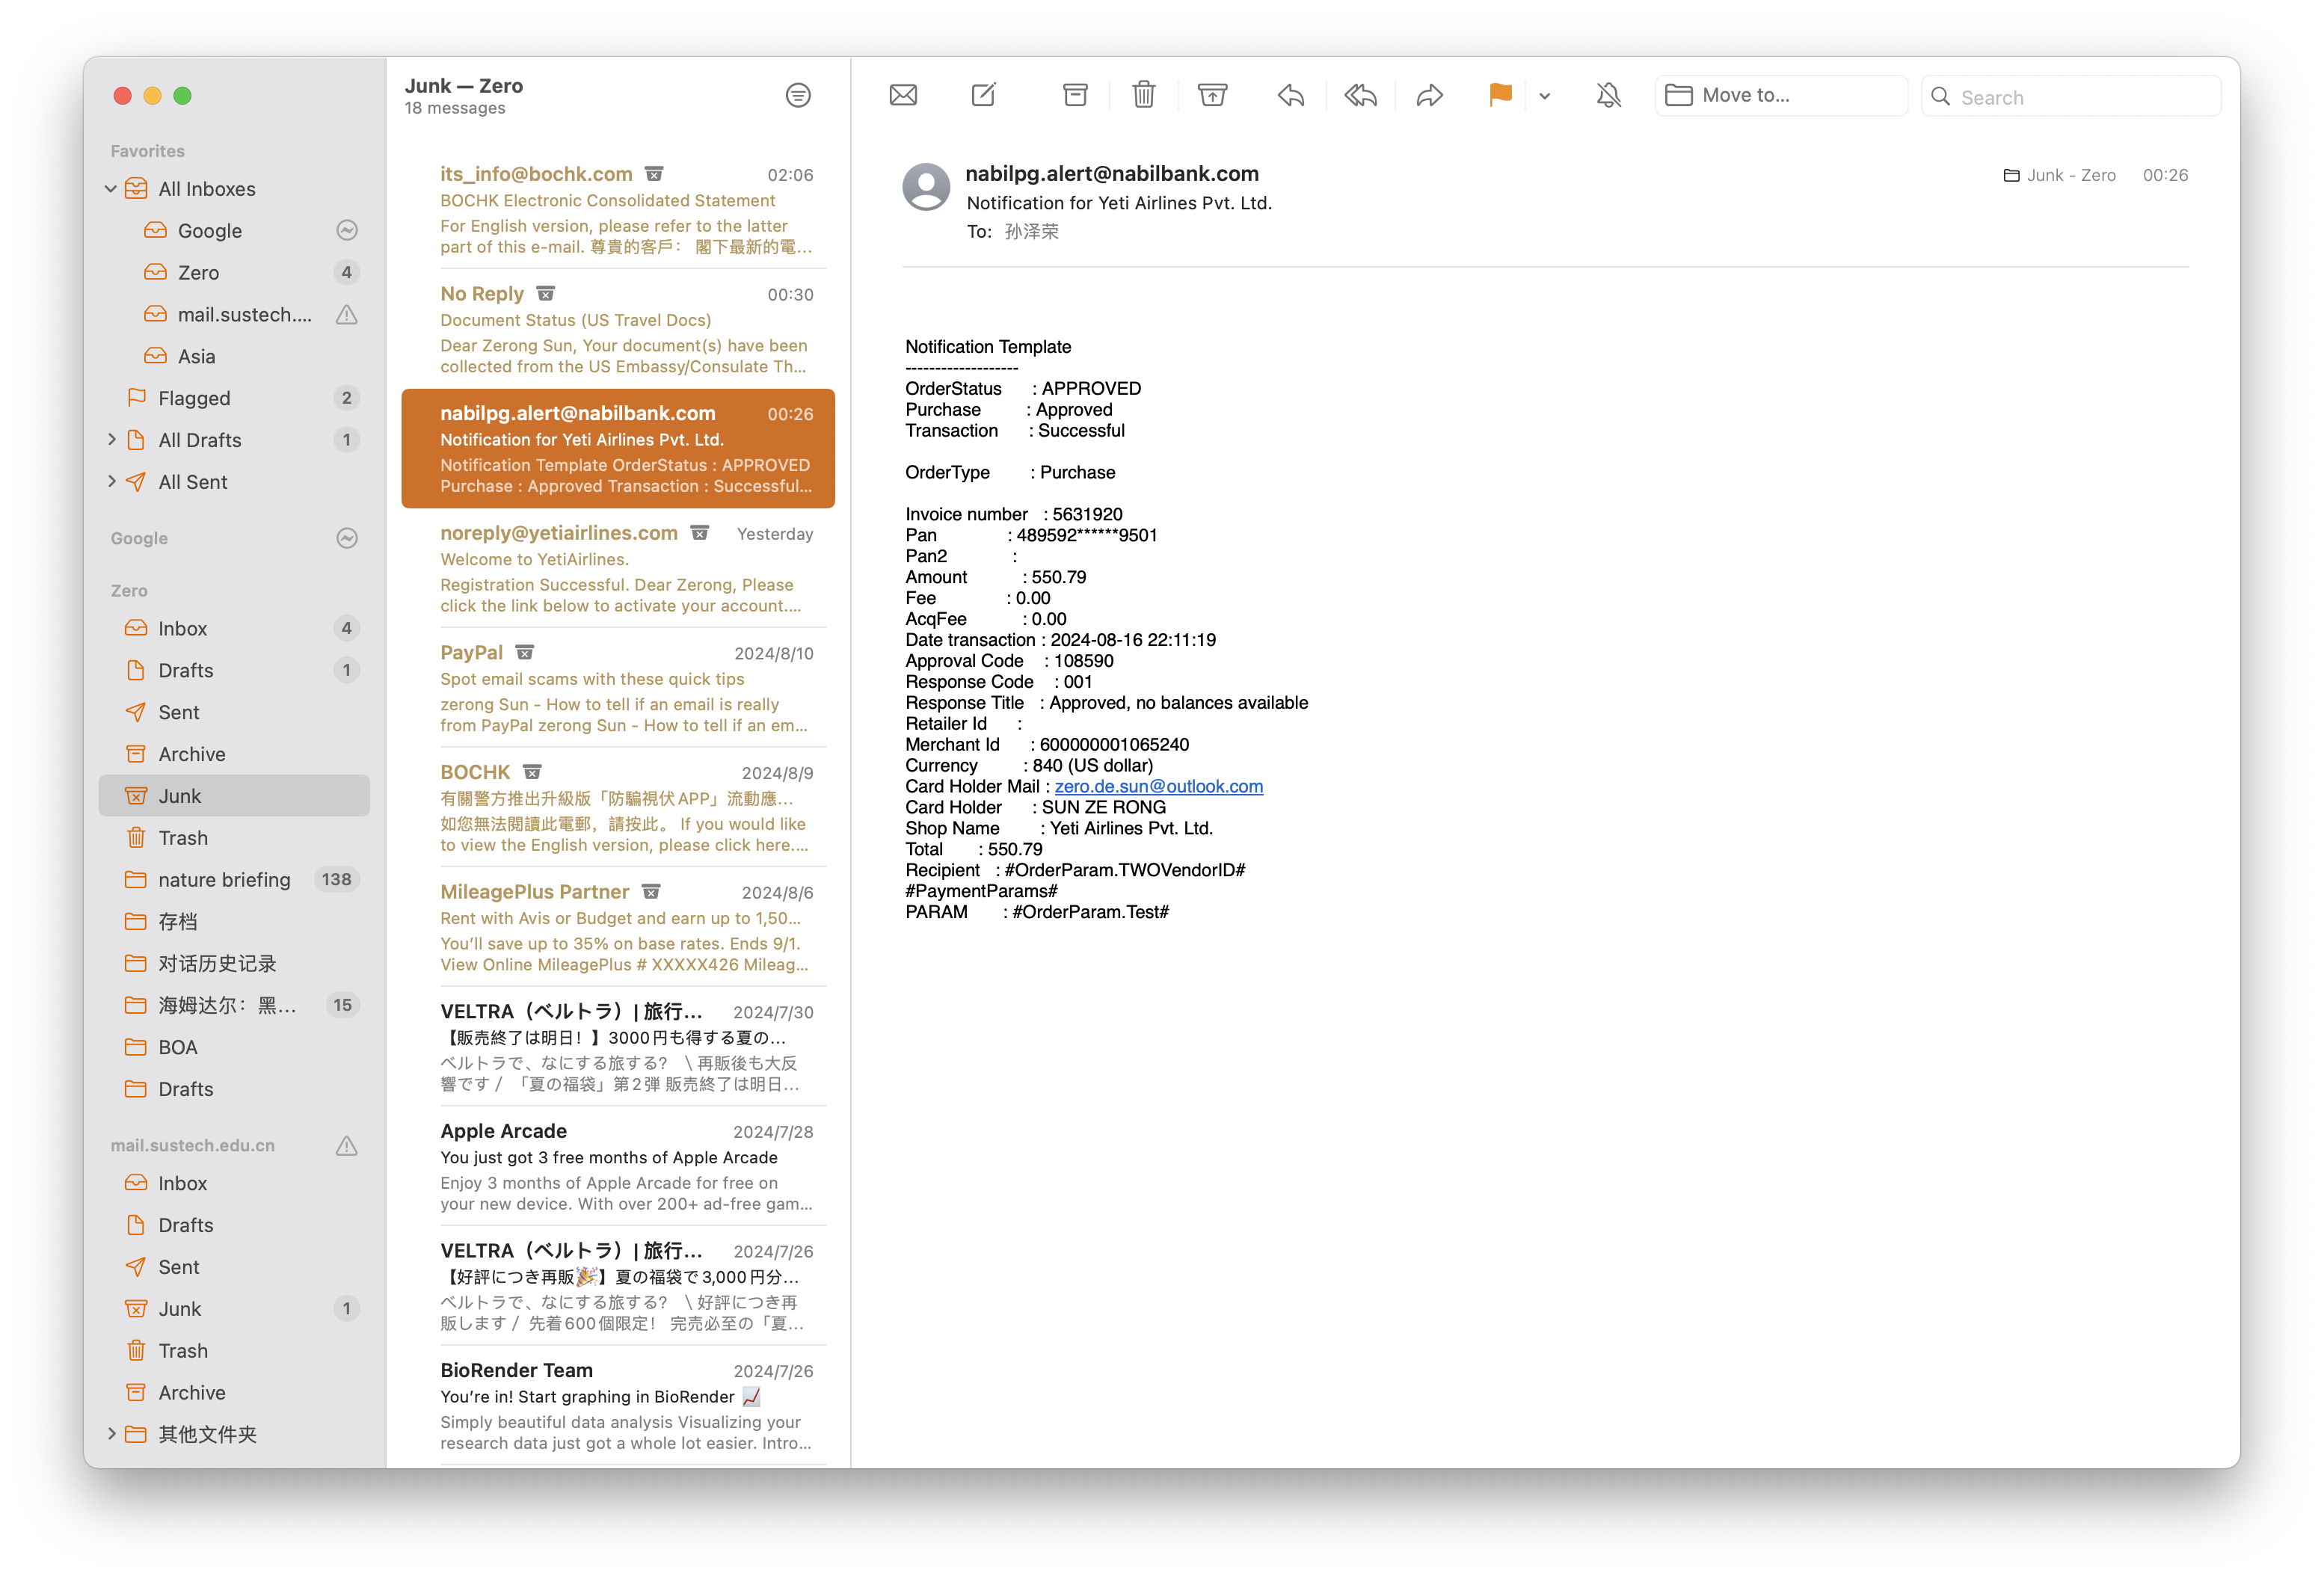Toggle the orange flag on message
The width and height of the screenshot is (2324, 1579).
tap(1499, 95)
